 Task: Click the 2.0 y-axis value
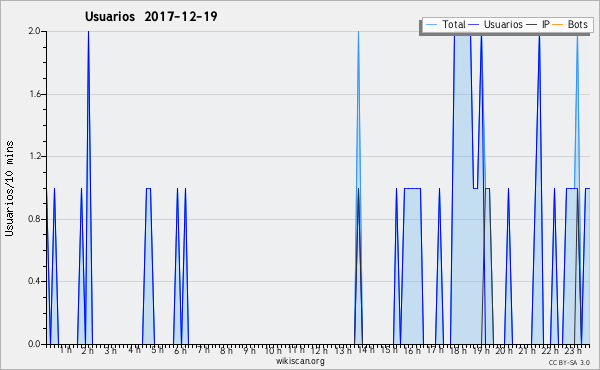pos(34,31)
